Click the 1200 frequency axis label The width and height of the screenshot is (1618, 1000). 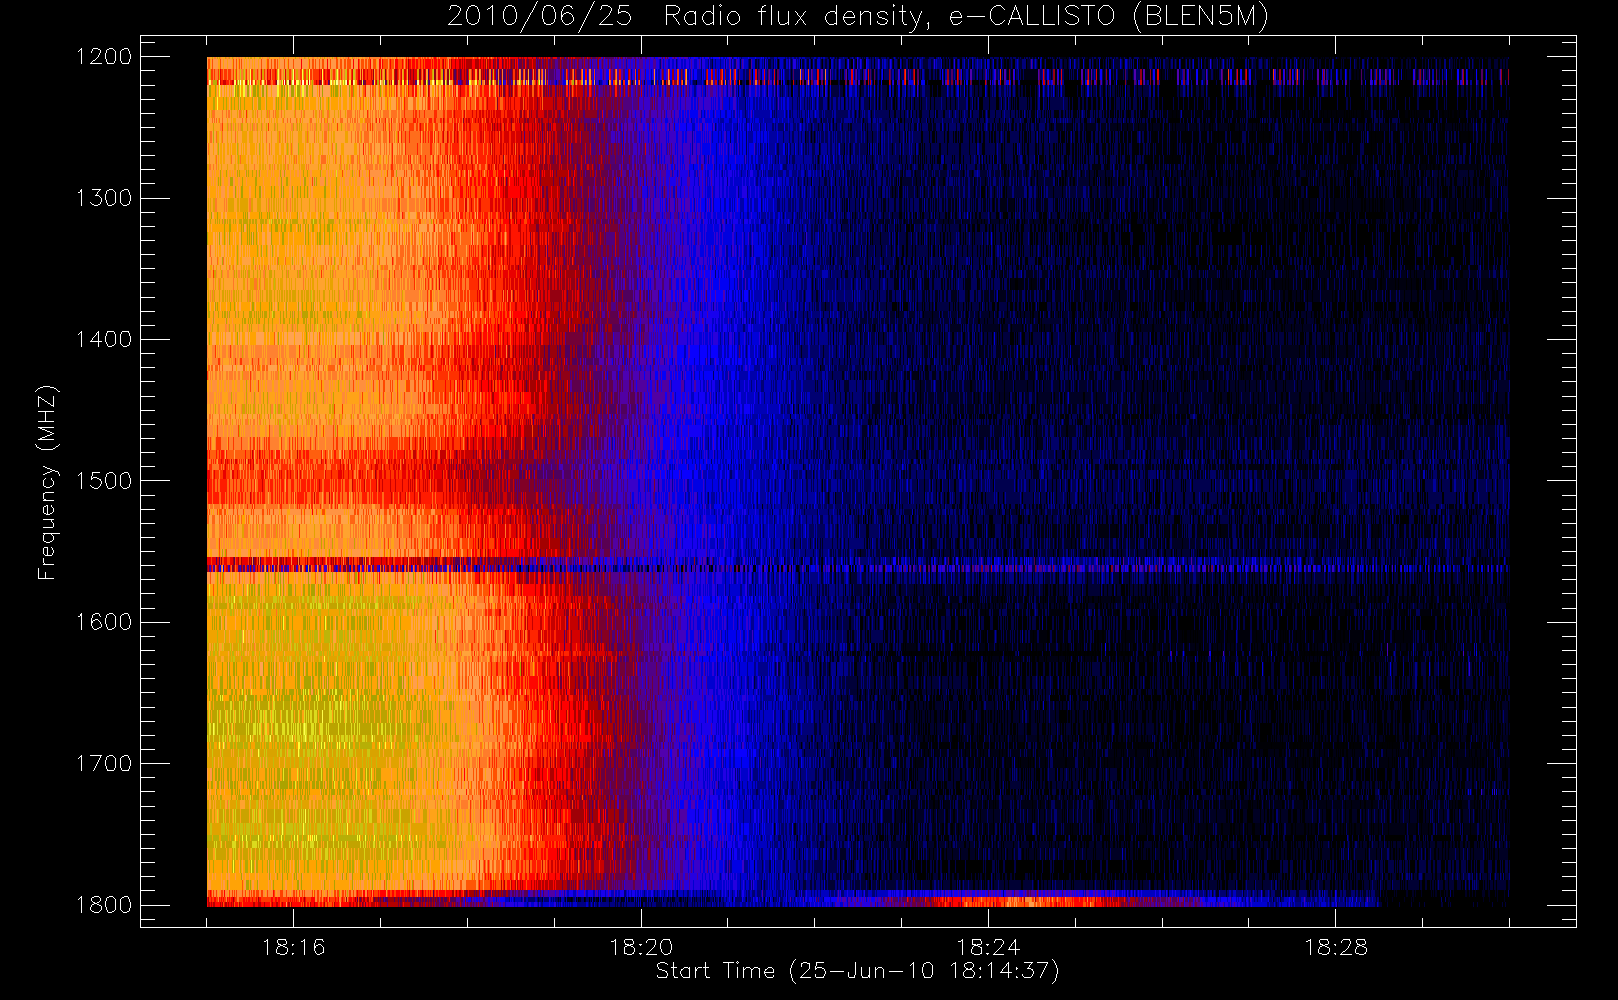[104, 57]
